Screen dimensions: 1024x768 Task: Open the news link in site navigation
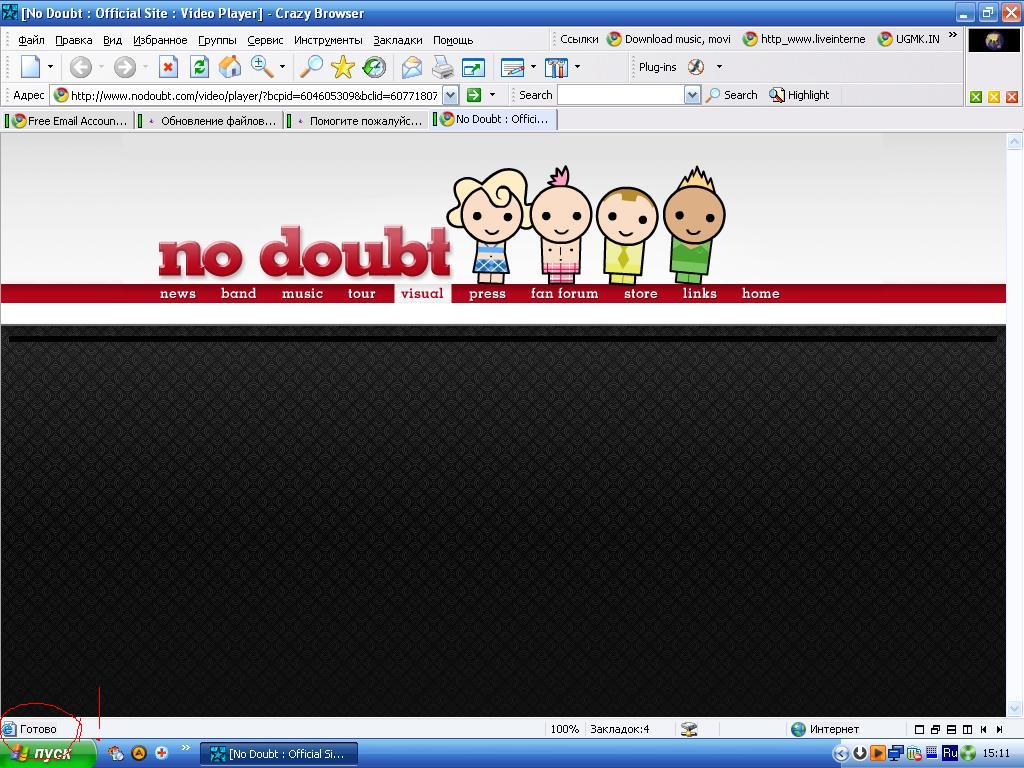pyautogui.click(x=178, y=293)
